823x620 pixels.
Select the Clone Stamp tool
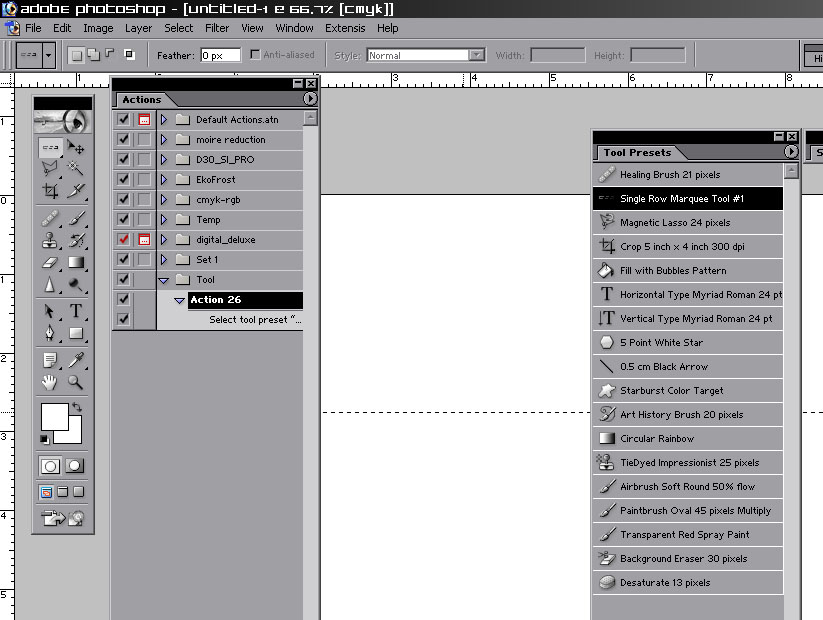tap(50, 240)
